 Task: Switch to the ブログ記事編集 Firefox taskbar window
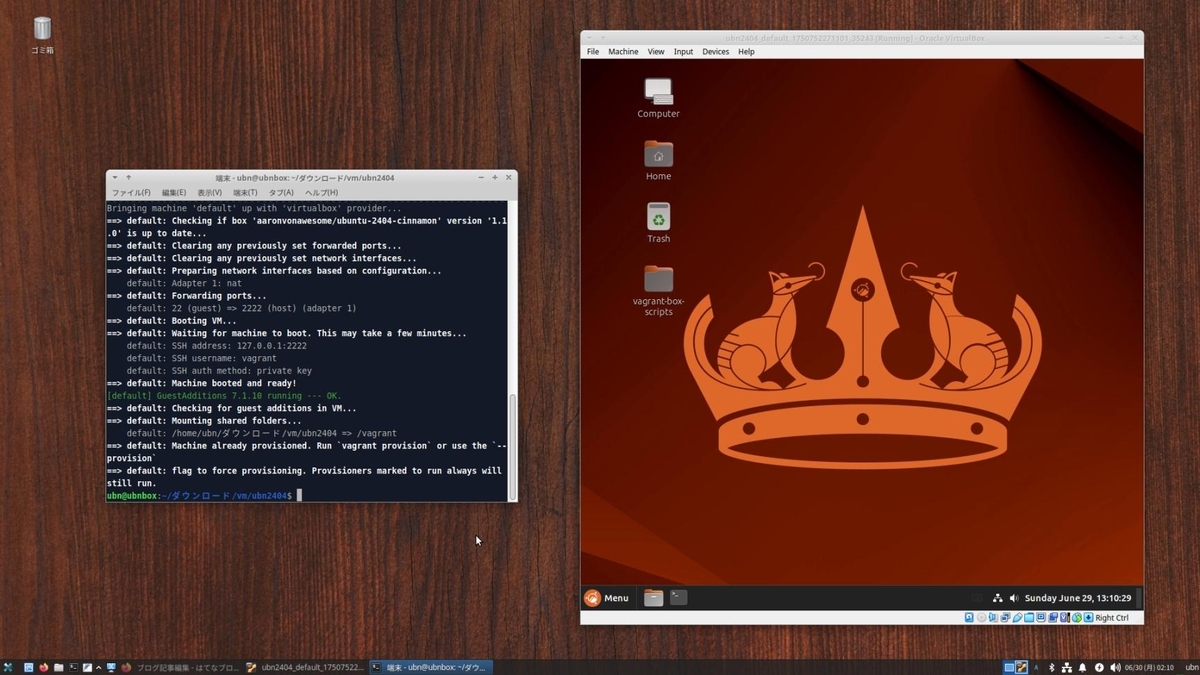click(x=180, y=667)
